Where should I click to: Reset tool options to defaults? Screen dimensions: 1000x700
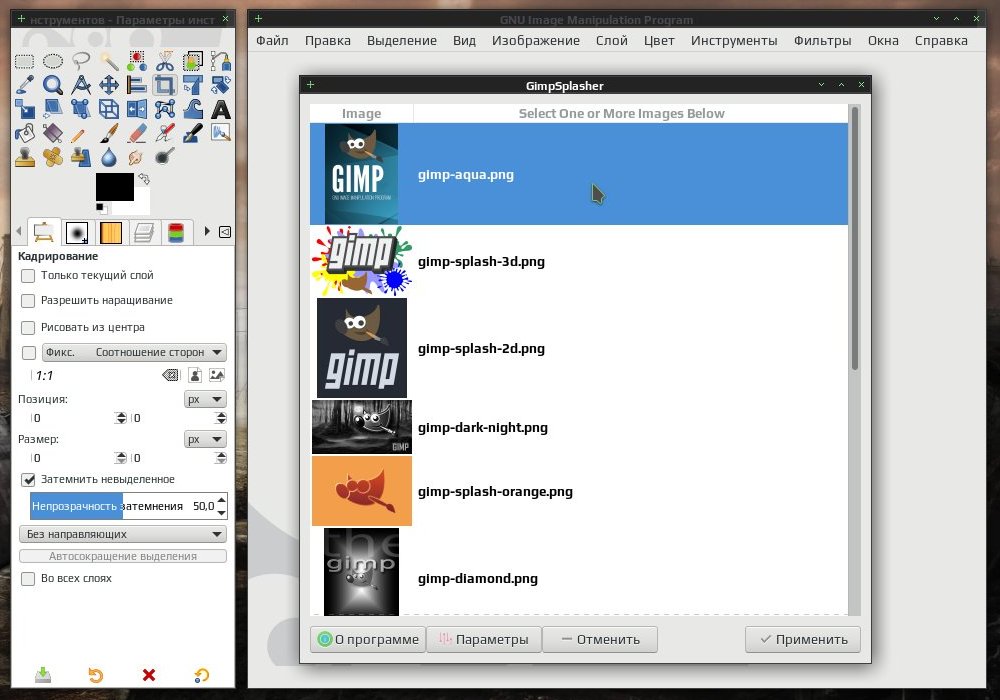coord(202,674)
